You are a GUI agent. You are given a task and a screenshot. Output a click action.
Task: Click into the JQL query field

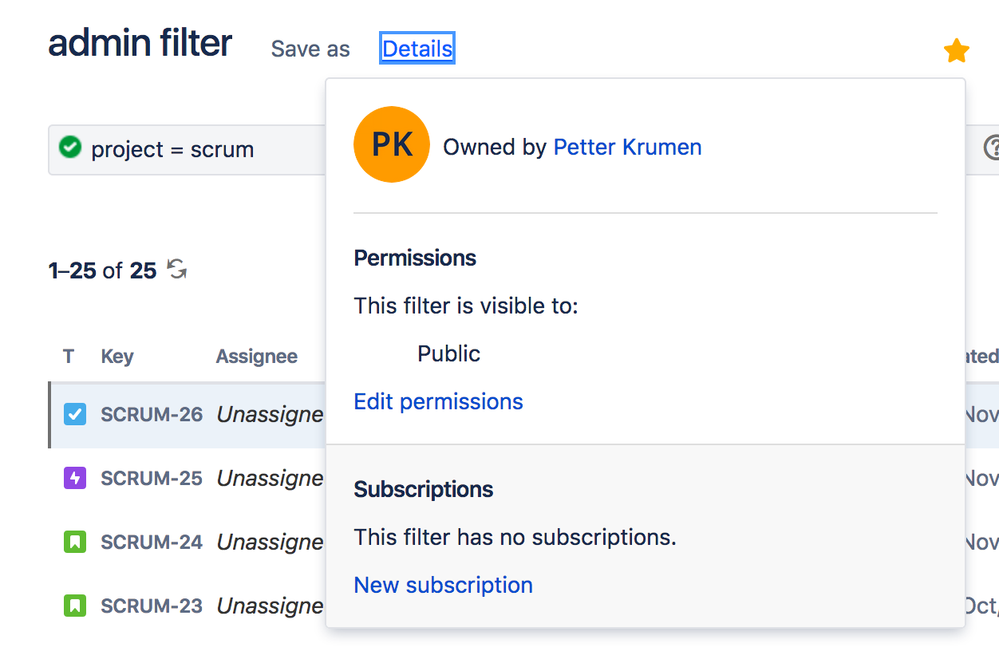[200, 150]
